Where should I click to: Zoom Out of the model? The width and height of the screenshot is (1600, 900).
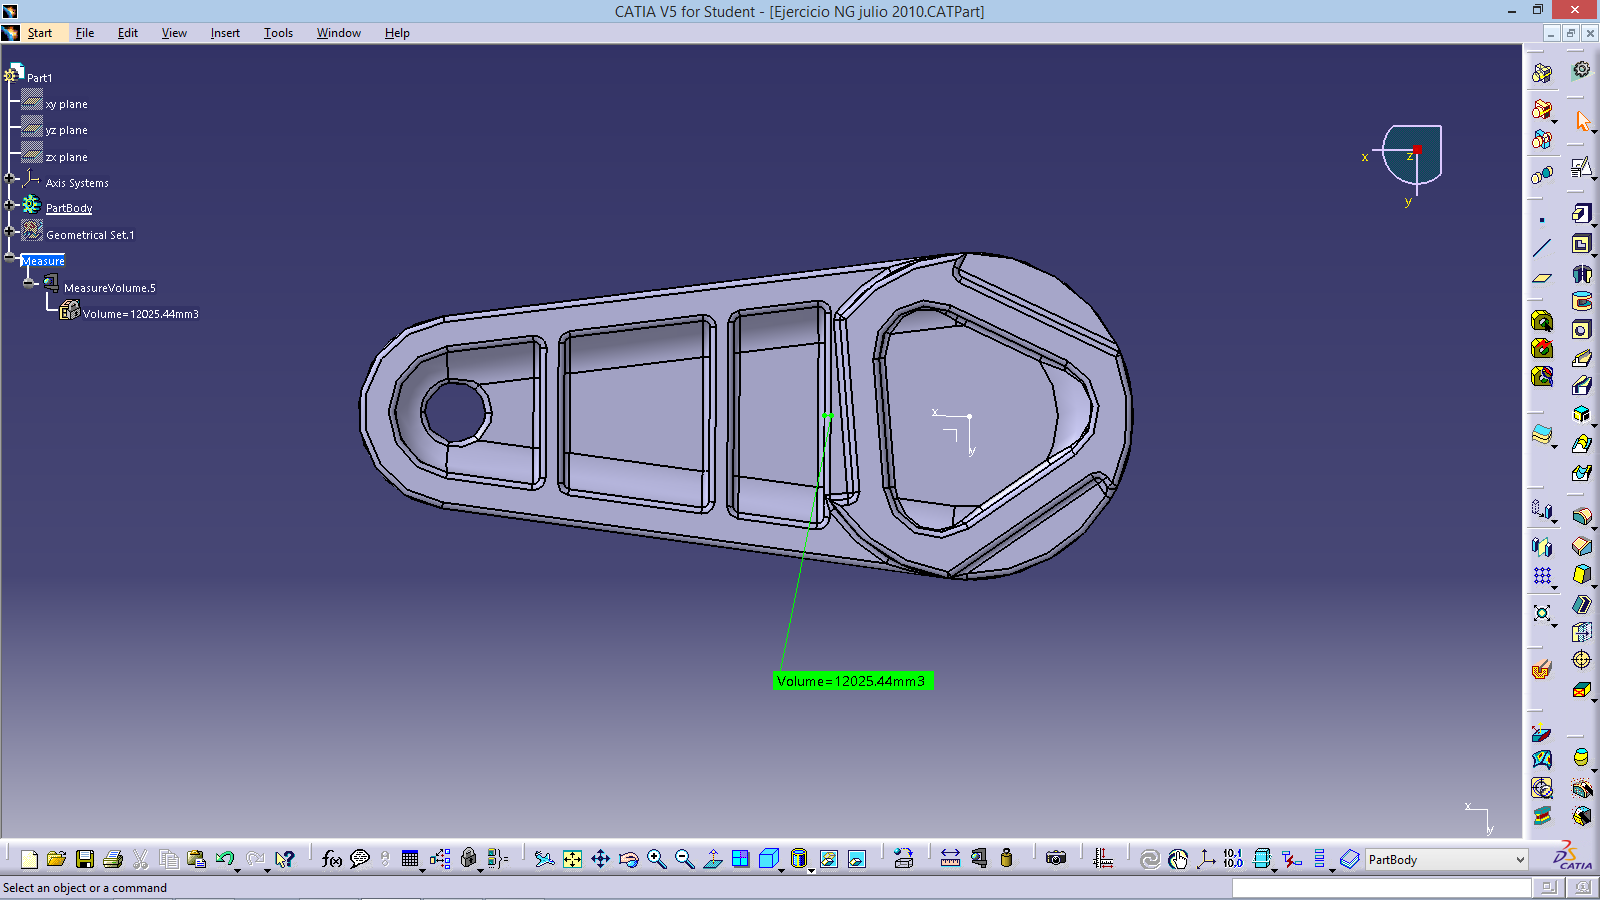tap(684, 859)
